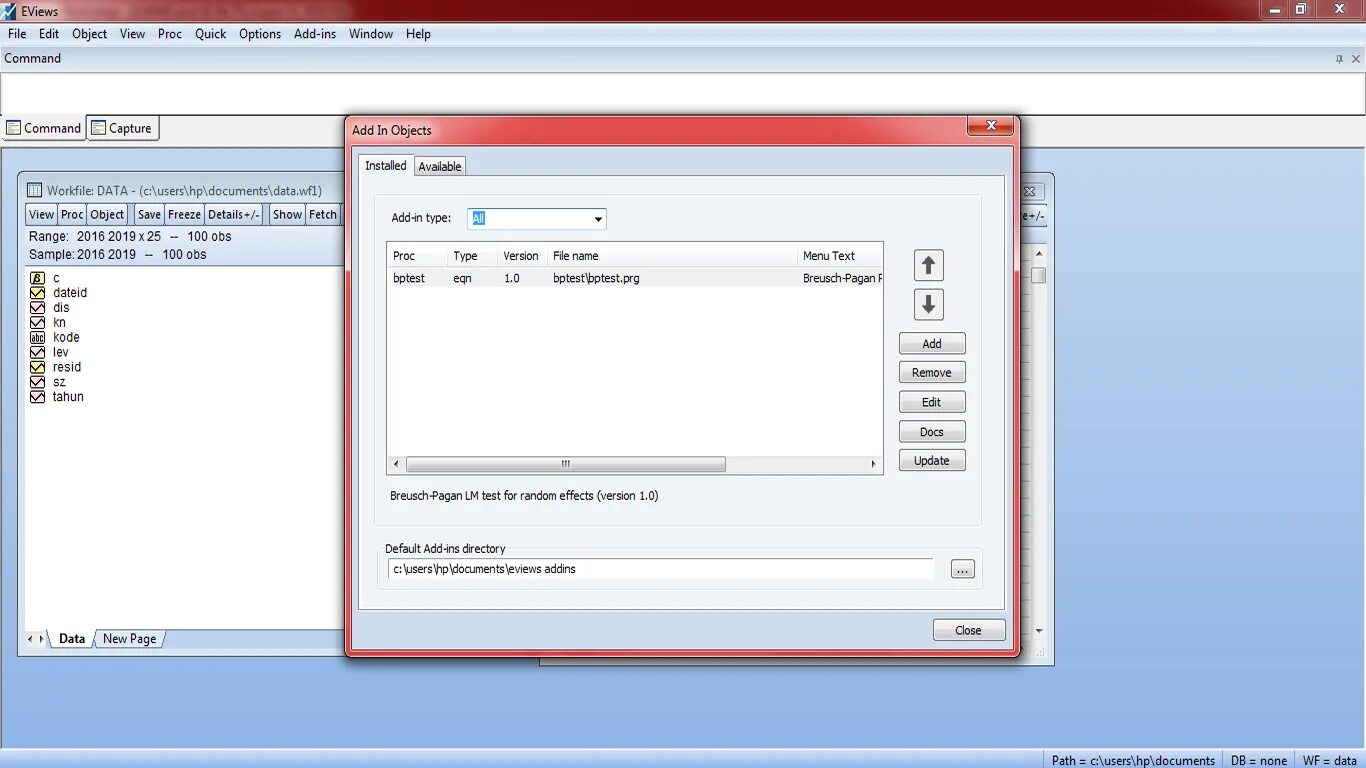Click the File name column header
1366x768 pixels.
pos(671,256)
